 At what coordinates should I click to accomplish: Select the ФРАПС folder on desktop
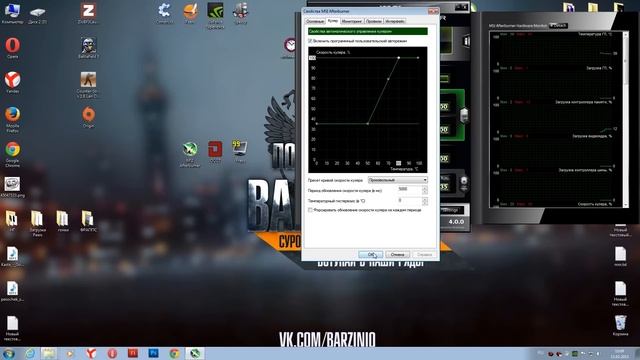87,222
